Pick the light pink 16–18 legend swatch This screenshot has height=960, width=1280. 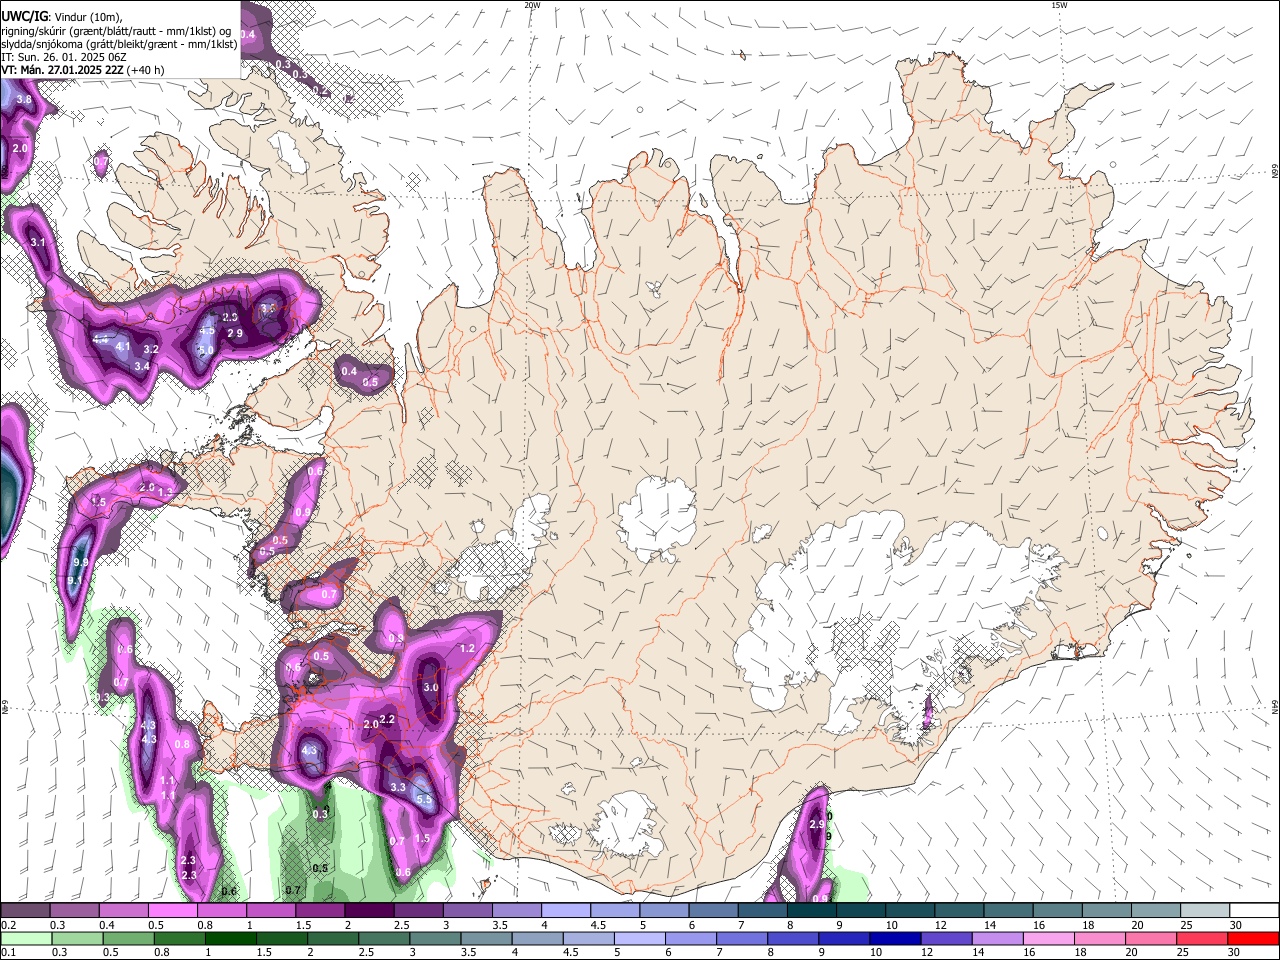click(x=1049, y=939)
